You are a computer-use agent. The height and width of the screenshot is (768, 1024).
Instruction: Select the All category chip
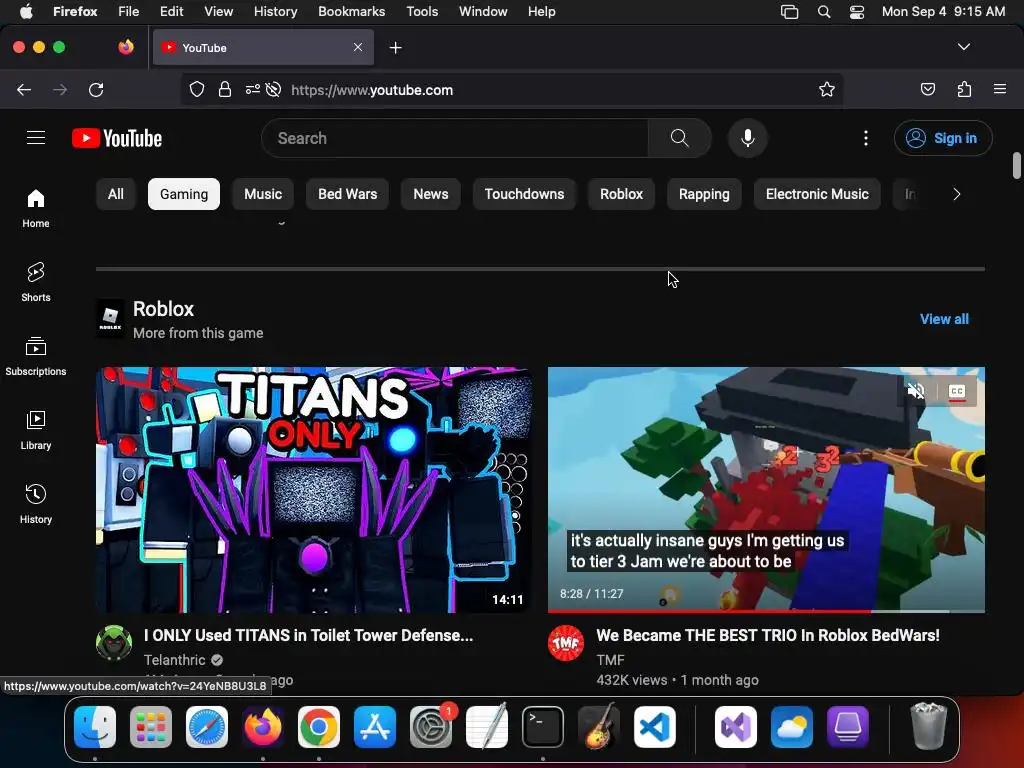click(116, 194)
